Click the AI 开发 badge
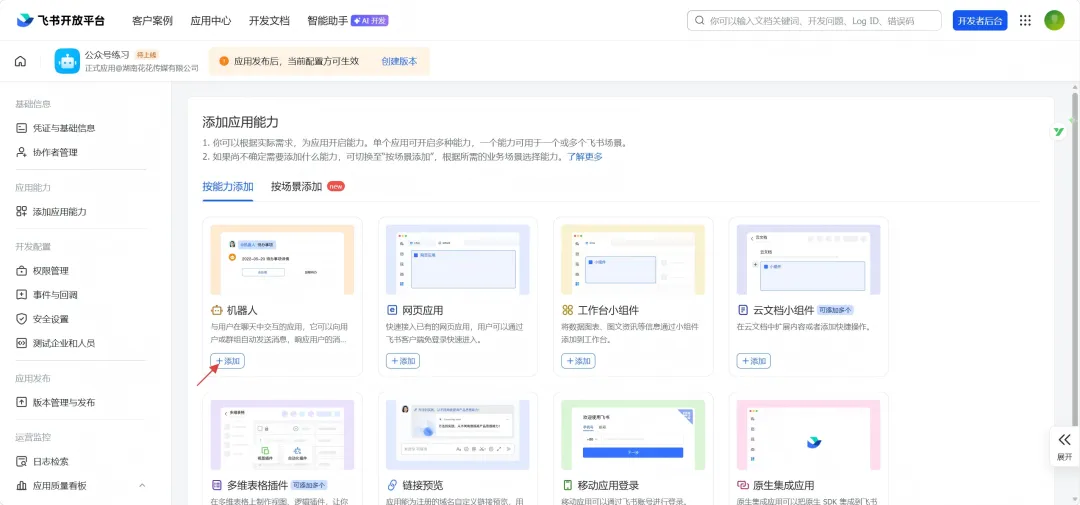Viewport: 1080px width, 505px height. (370, 21)
